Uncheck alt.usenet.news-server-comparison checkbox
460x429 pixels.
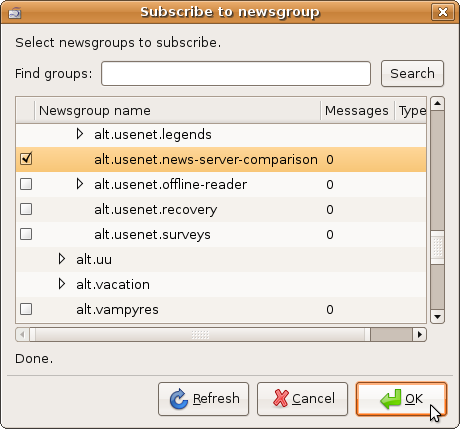(26, 159)
